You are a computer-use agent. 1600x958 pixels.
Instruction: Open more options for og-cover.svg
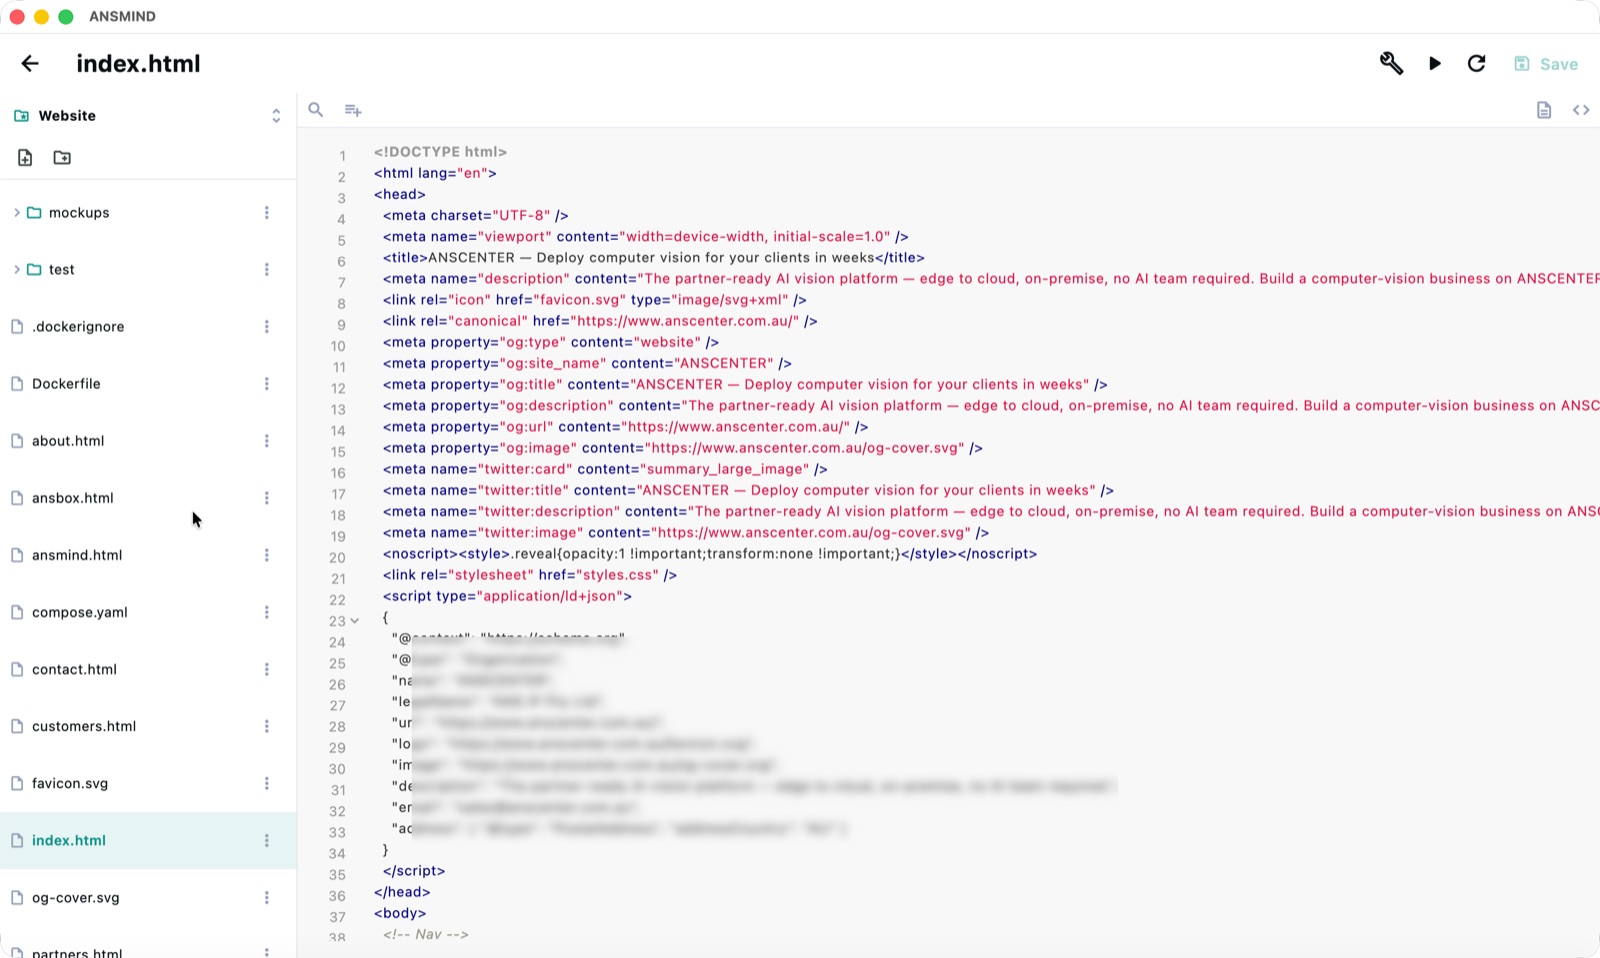267,898
